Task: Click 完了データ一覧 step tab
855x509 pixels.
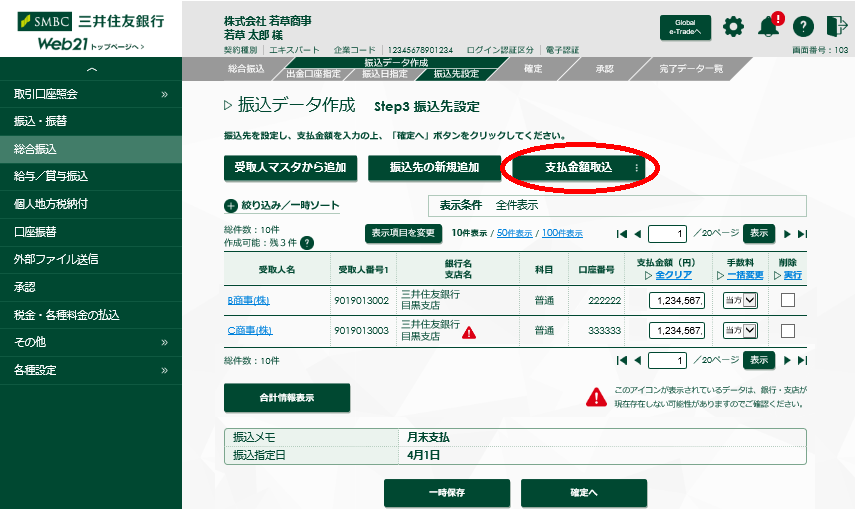Action: pos(691,69)
